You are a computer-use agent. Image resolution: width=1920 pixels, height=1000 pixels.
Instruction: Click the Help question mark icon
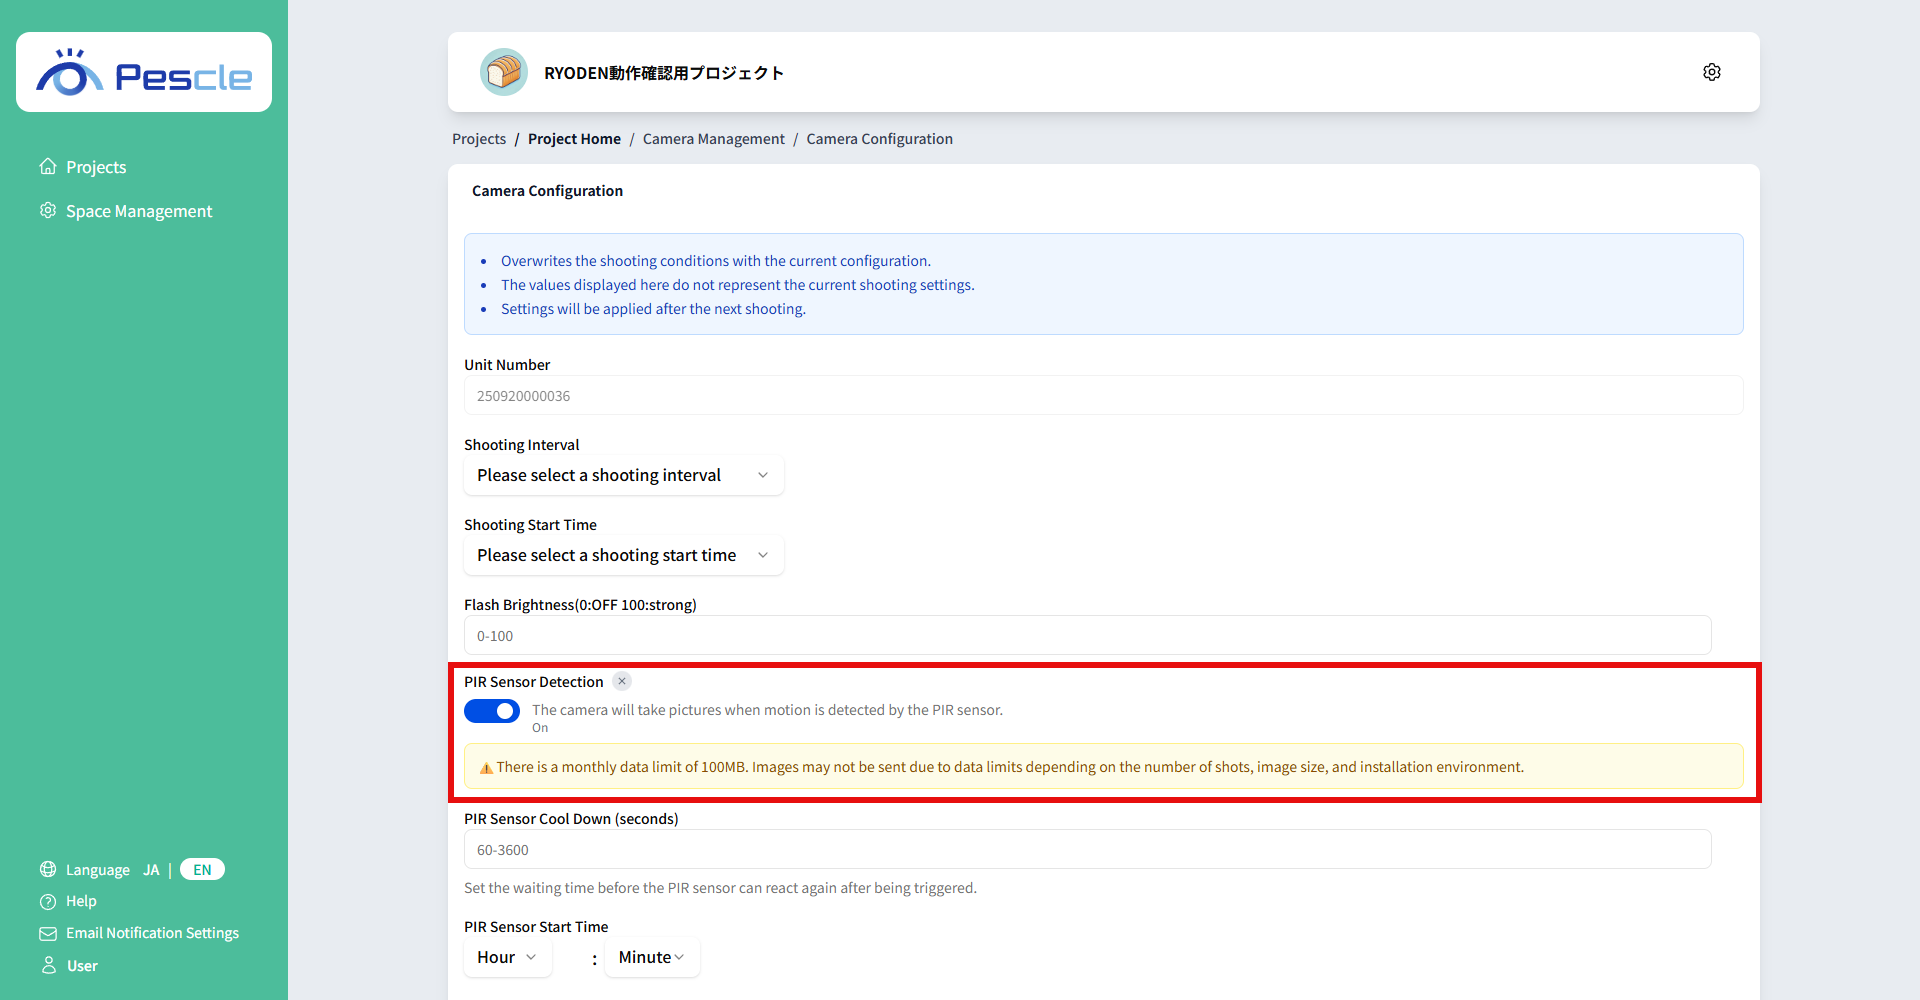tap(48, 901)
